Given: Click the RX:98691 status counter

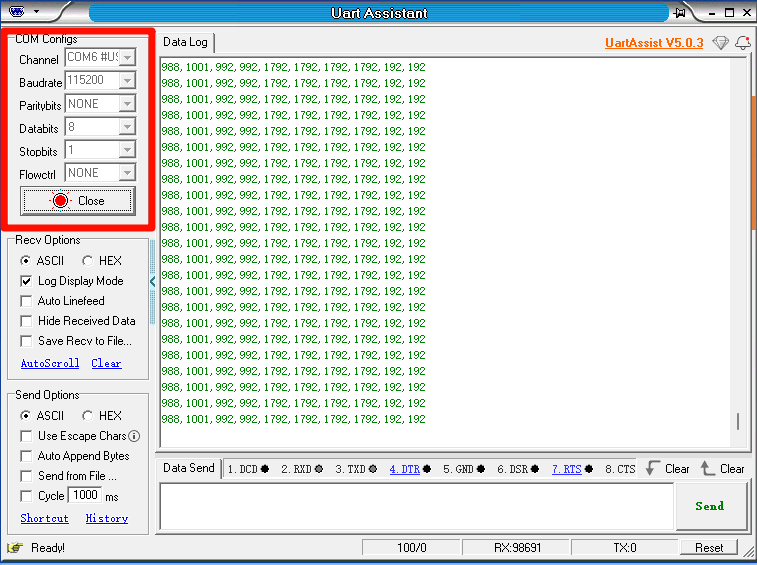Looking at the screenshot, I should (517, 548).
